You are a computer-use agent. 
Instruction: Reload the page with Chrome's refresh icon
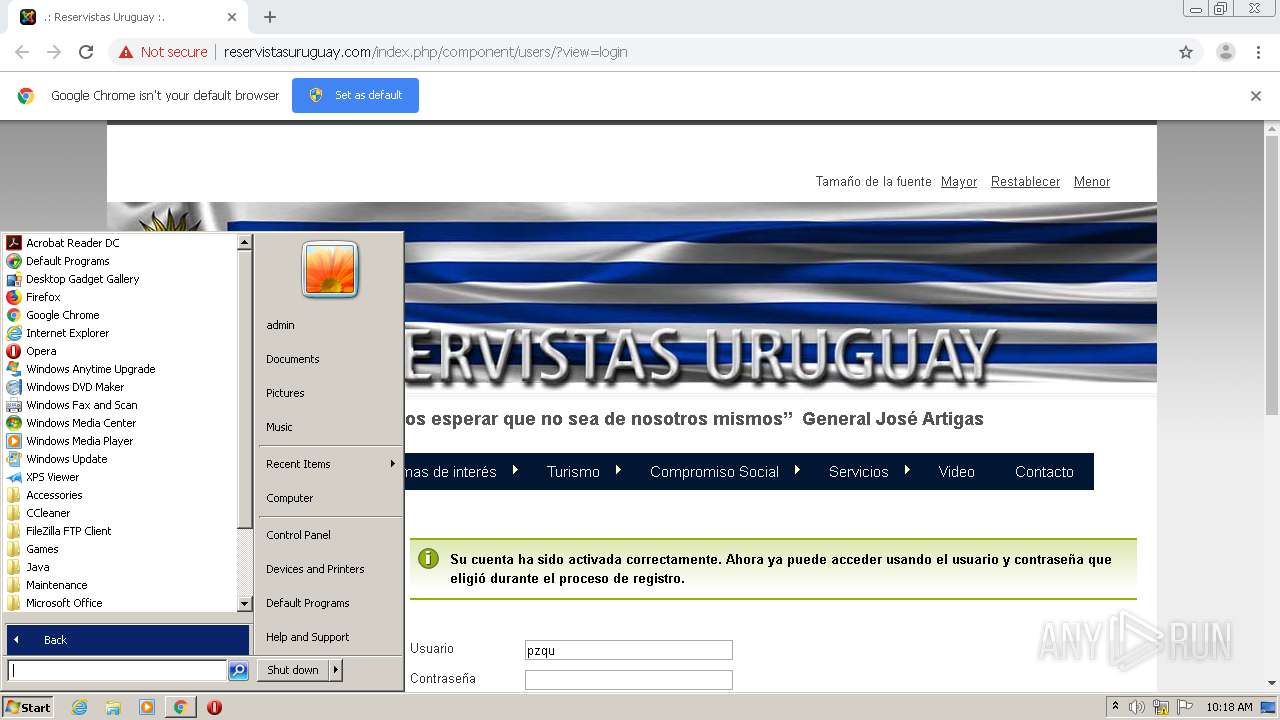[x=86, y=52]
